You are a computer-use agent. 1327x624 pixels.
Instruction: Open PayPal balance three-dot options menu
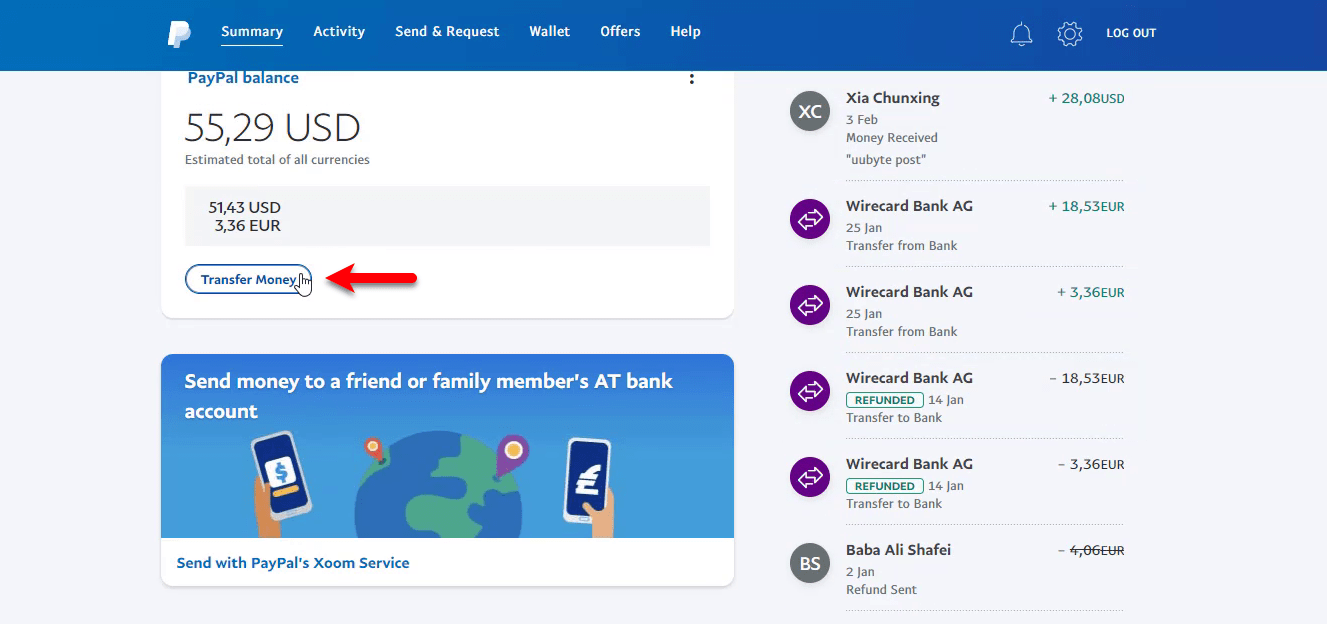pos(691,78)
